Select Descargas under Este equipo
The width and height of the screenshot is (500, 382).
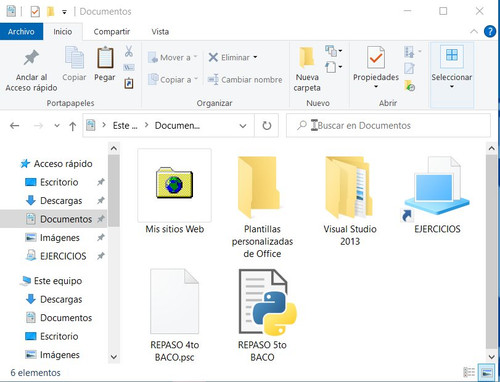point(61,299)
